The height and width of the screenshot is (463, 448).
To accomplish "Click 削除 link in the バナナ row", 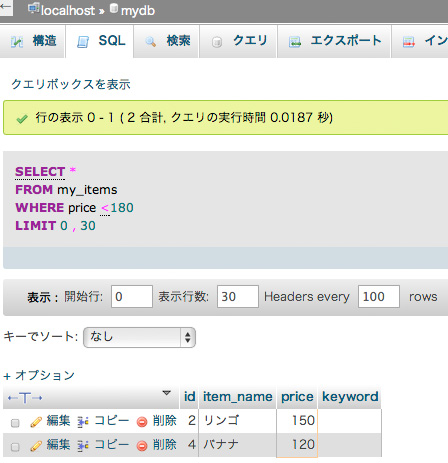I will point(165,444).
